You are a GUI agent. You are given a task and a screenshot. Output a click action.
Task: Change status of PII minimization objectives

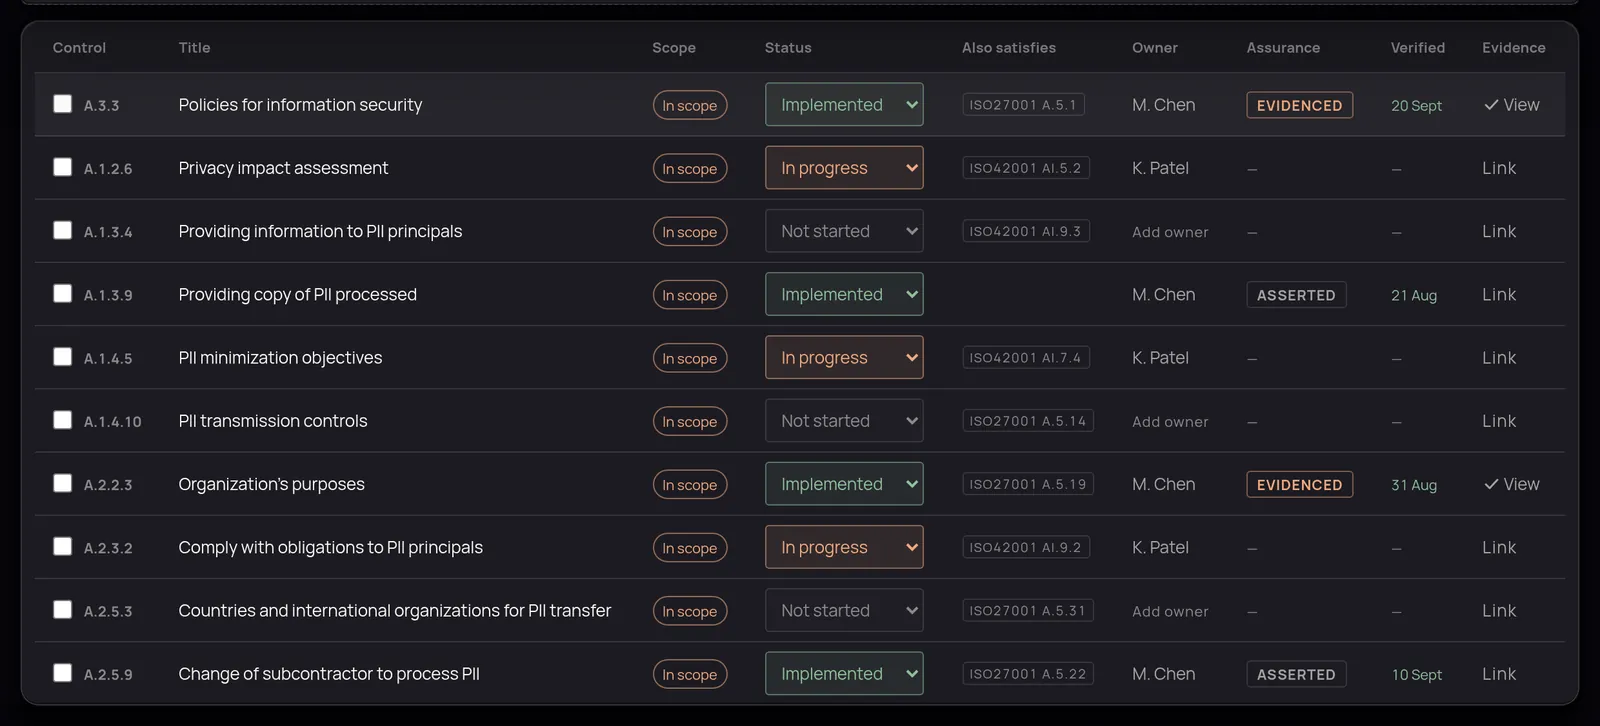(x=844, y=357)
